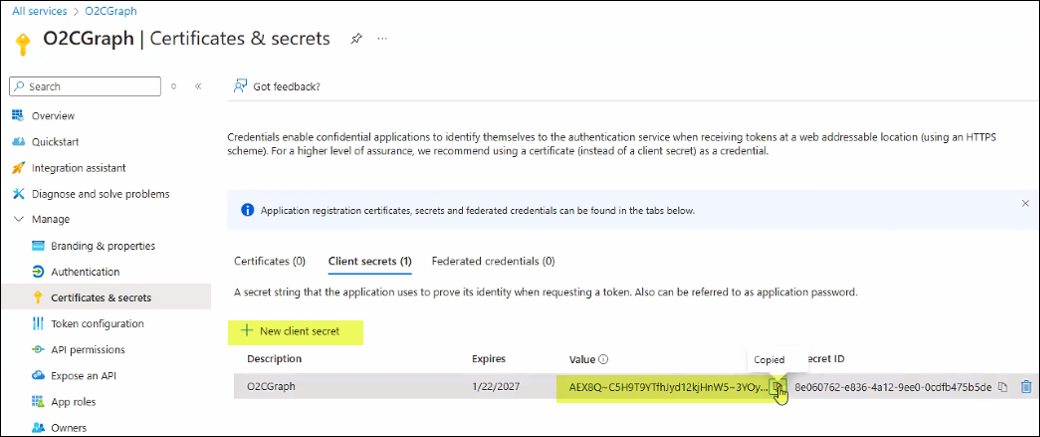The width and height of the screenshot is (1040, 437).
Task: Click the App roles grid icon
Action: [38, 402]
